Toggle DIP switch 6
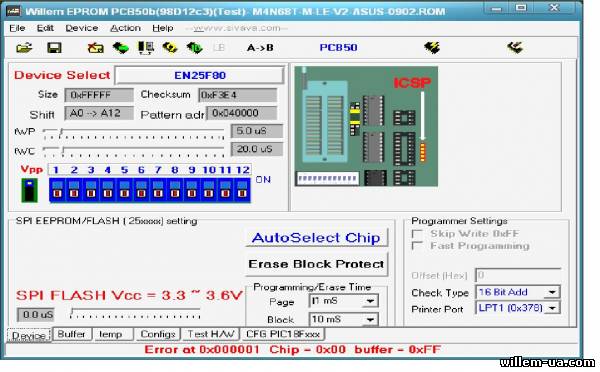The image size is (600, 372). [x=141, y=190]
